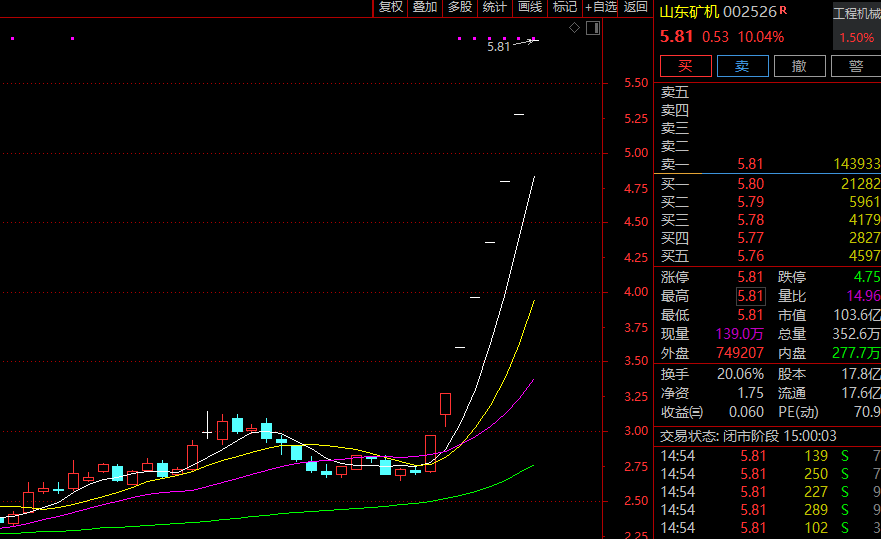Click the stock code 002526
The image size is (881, 539).
[x=750, y=12]
